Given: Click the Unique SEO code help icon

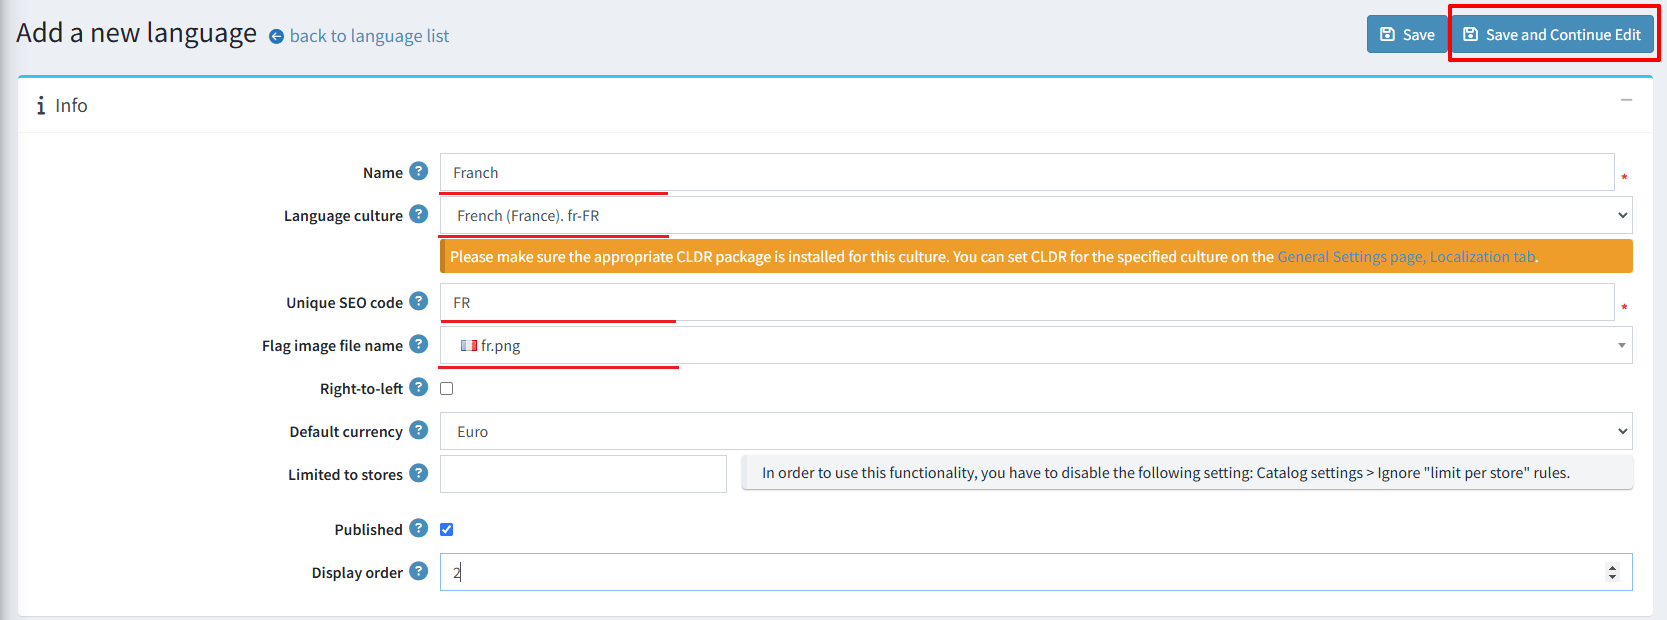Looking at the screenshot, I should (x=419, y=301).
